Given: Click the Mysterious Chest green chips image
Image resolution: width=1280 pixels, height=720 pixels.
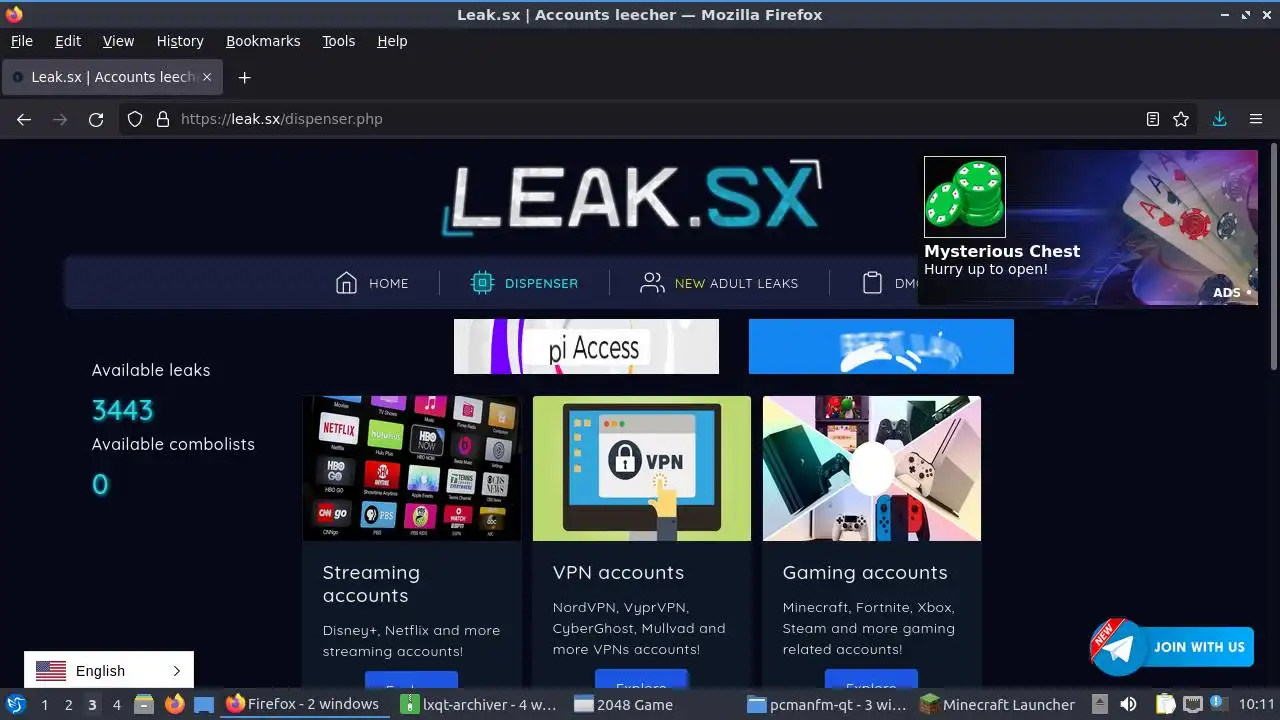Looking at the screenshot, I should [x=965, y=197].
